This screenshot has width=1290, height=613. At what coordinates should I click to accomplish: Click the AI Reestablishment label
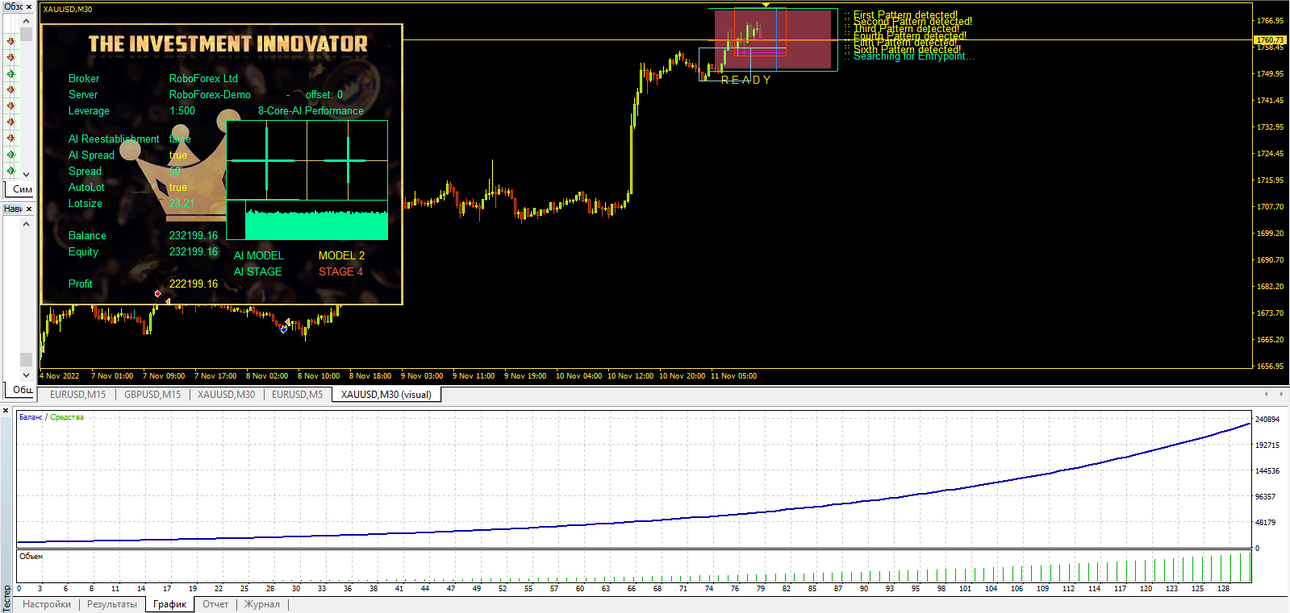point(113,139)
